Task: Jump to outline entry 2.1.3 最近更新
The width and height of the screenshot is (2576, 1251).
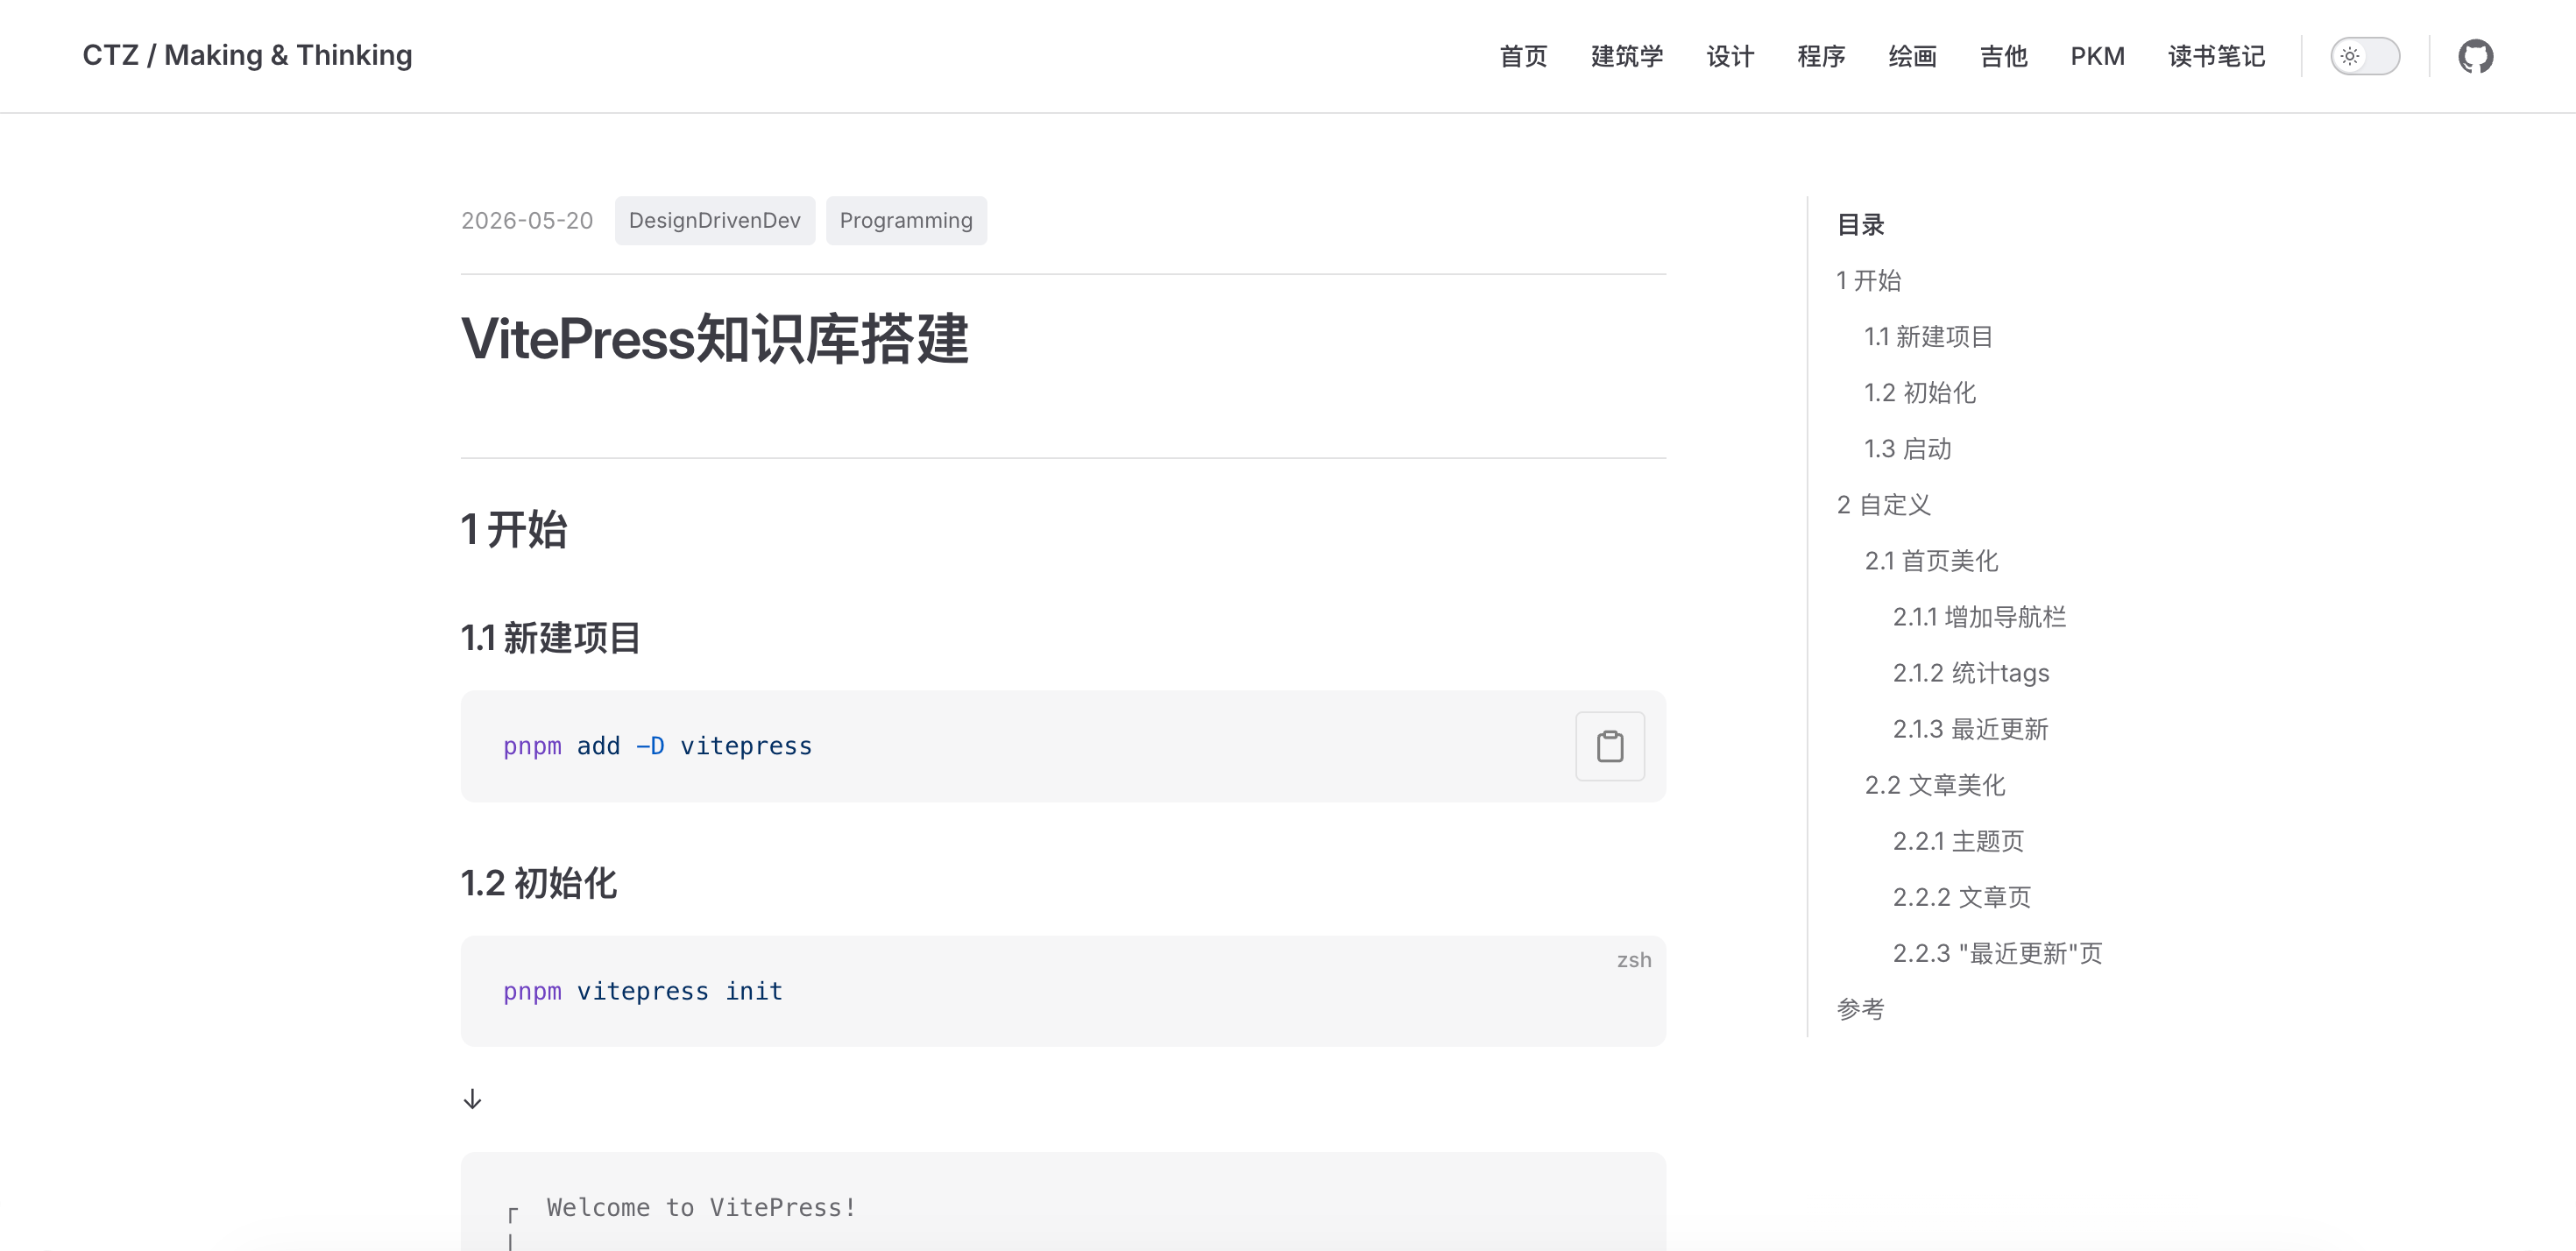Action: click(x=1970, y=728)
